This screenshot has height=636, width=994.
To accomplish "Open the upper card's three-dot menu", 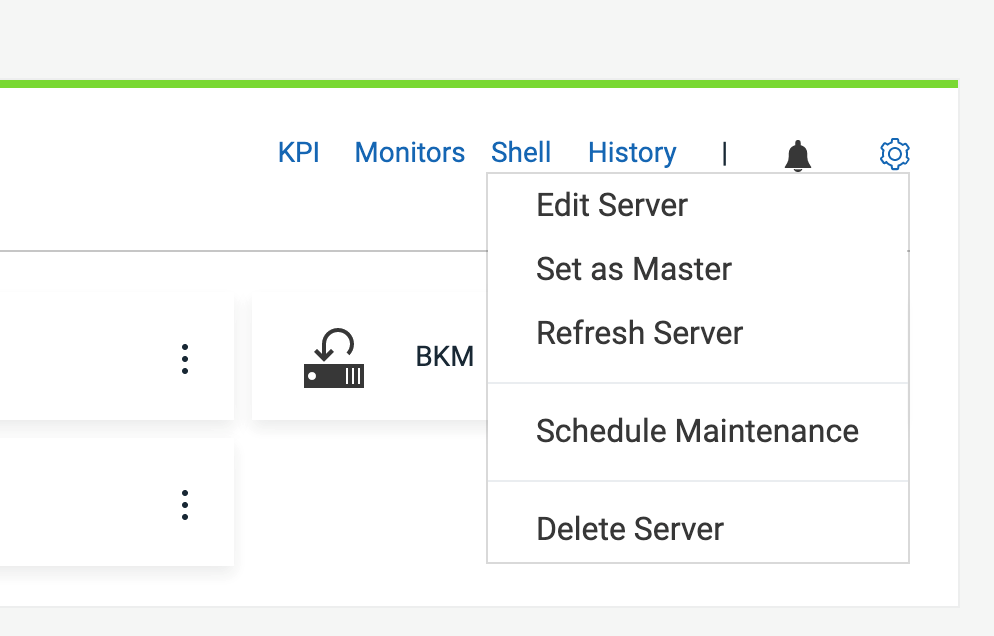I will click(184, 359).
